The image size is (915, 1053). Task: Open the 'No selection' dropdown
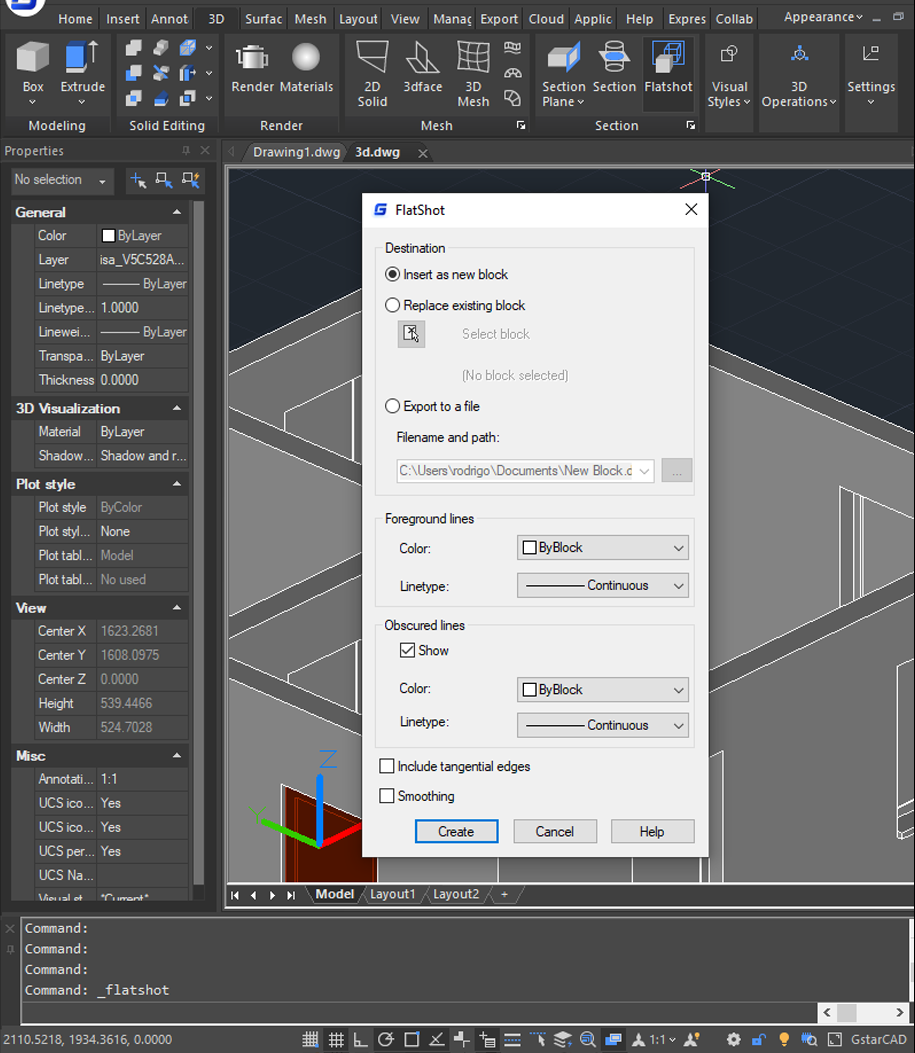click(x=62, y=180)
